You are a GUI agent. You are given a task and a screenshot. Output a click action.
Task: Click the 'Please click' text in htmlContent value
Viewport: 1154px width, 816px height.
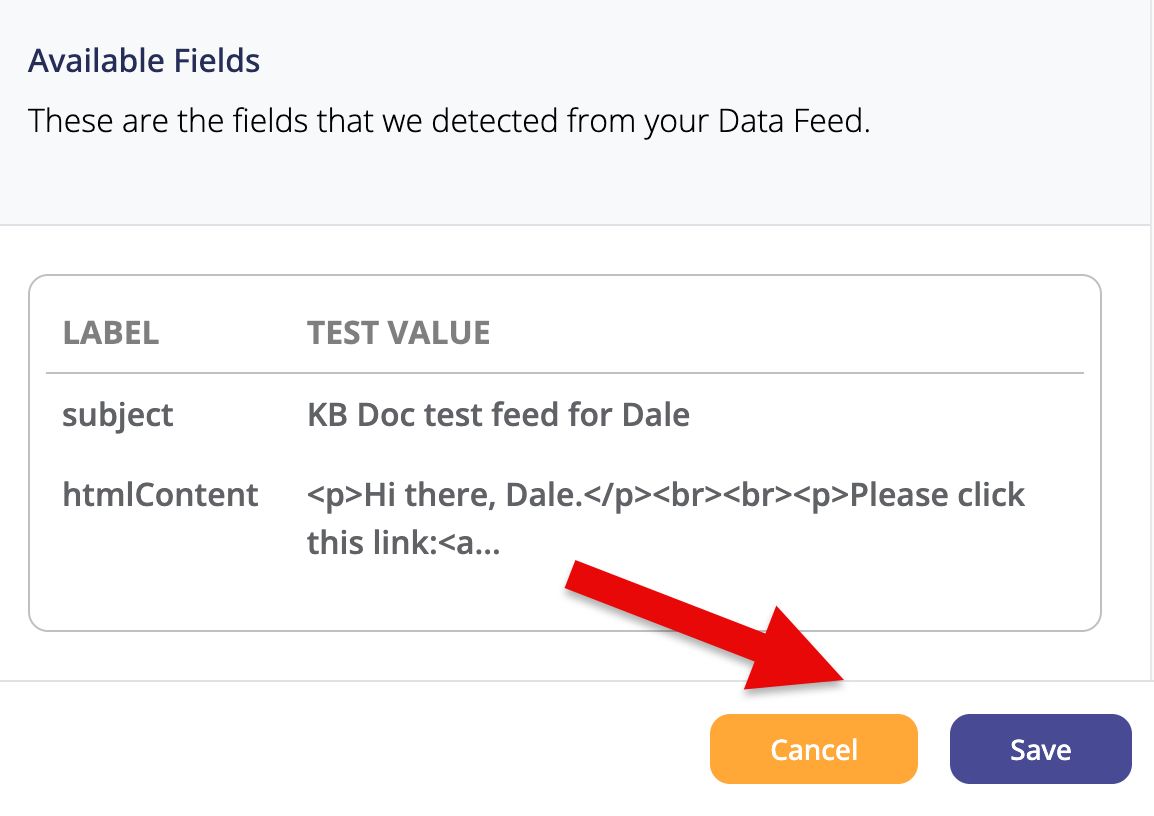coord(937,495)
